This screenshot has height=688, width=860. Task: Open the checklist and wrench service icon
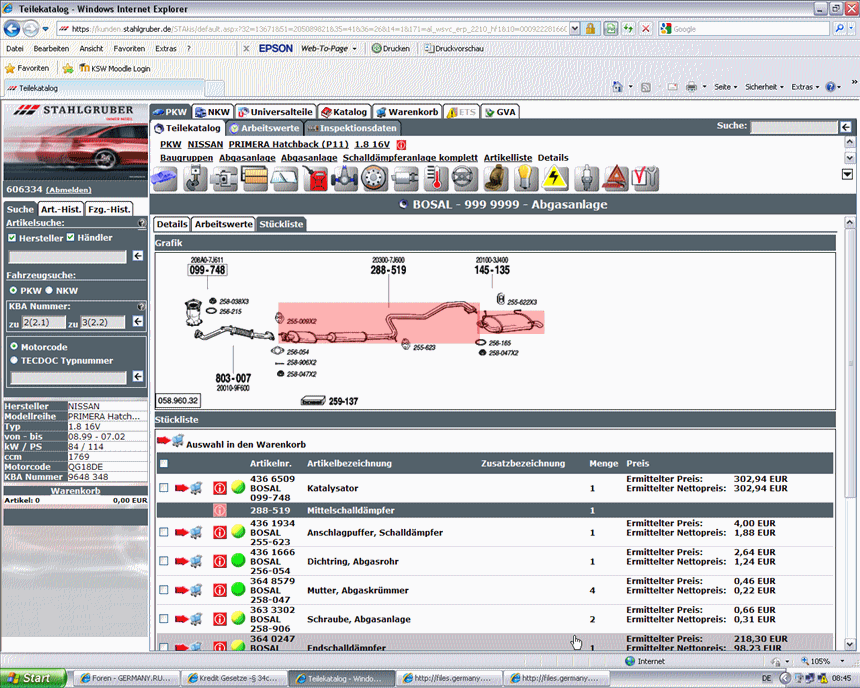pos(645,179)
